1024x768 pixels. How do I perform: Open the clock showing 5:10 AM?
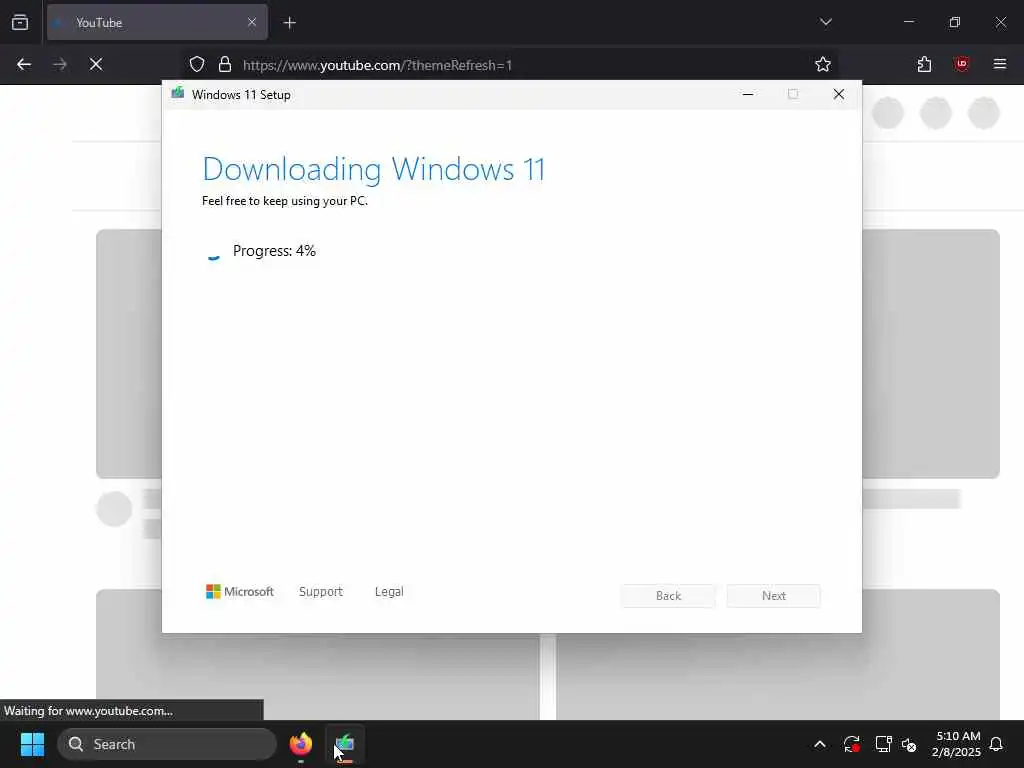(956, 744)
